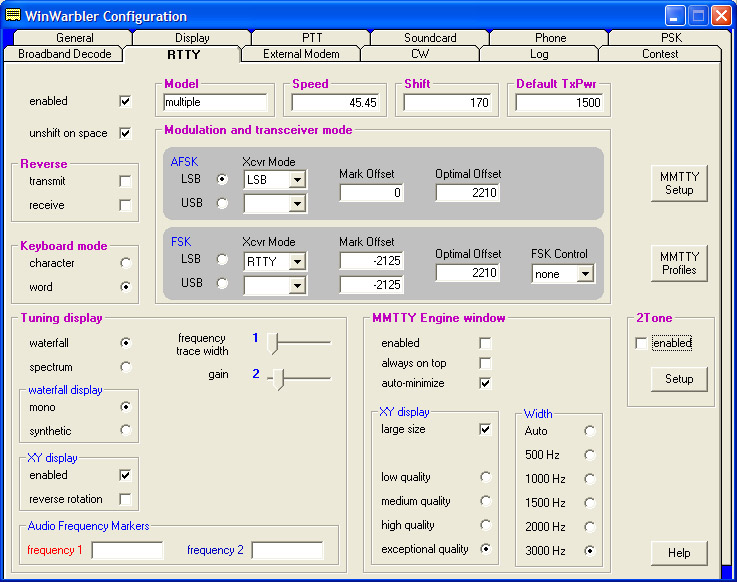Screen dimensions: 737x582
Task: Click FSK LSB Mark Offset field
Action: pos(371,261)
